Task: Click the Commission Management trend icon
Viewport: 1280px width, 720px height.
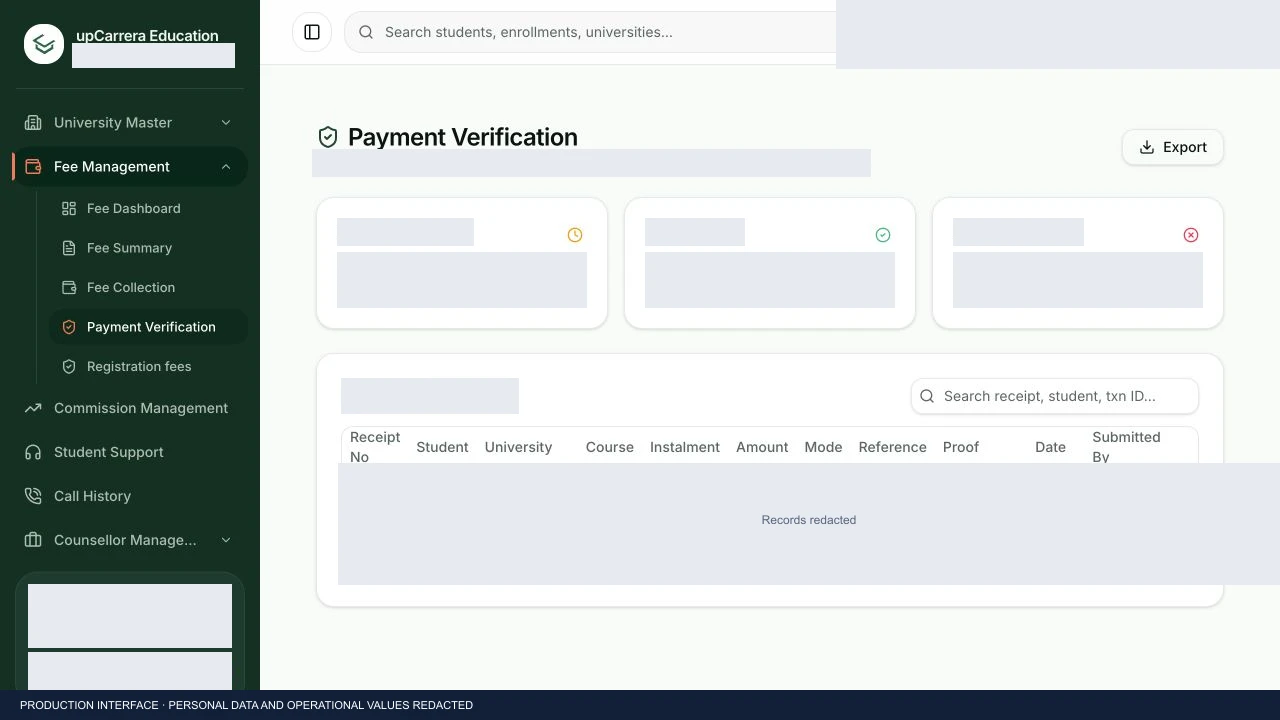Action: (x=33, y=408)
